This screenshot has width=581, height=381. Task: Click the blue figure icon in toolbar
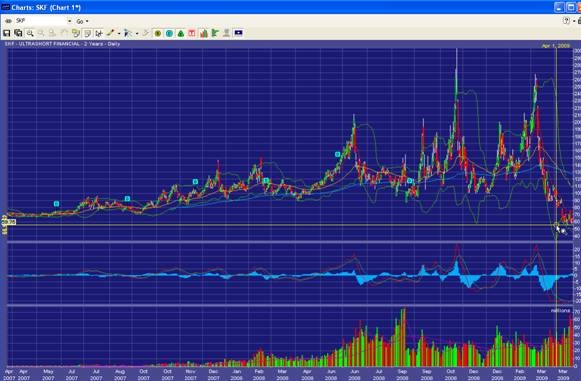point(127,33)
